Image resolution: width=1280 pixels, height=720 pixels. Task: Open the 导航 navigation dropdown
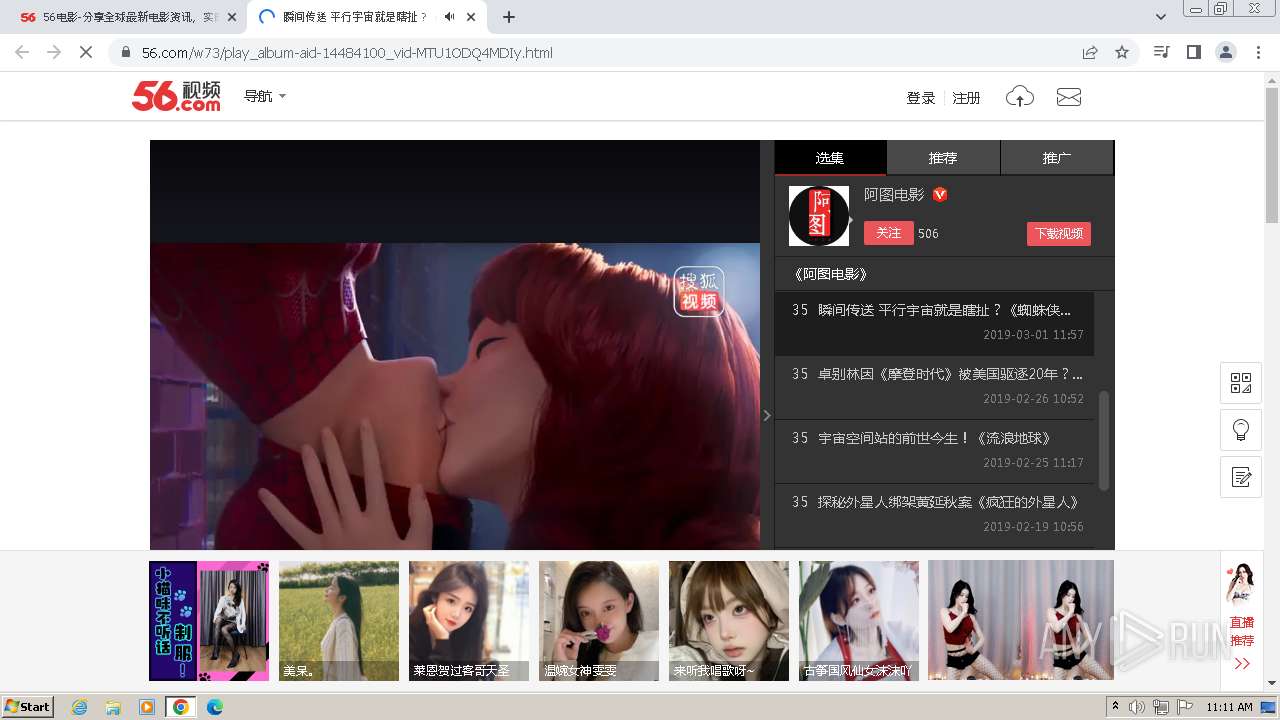(265, 96)
